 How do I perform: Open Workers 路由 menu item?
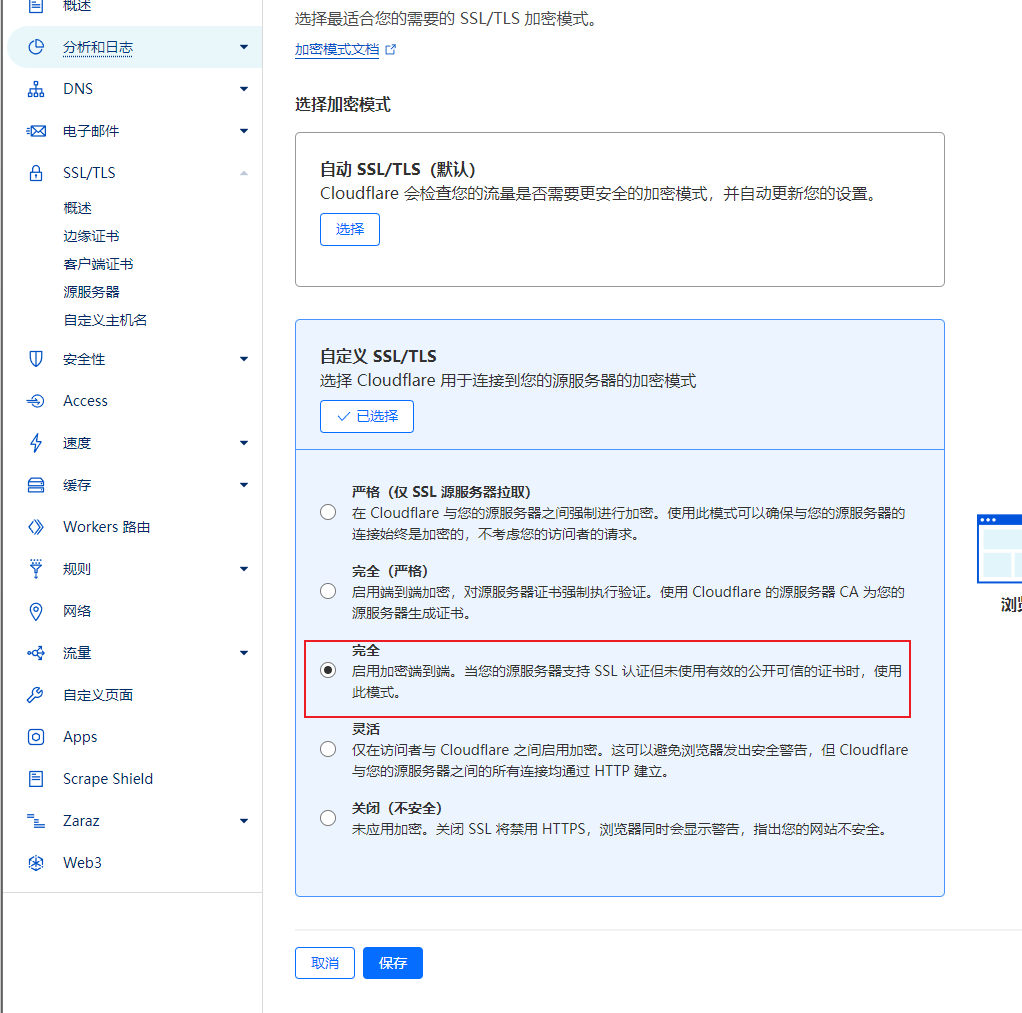tap(107, 527)
